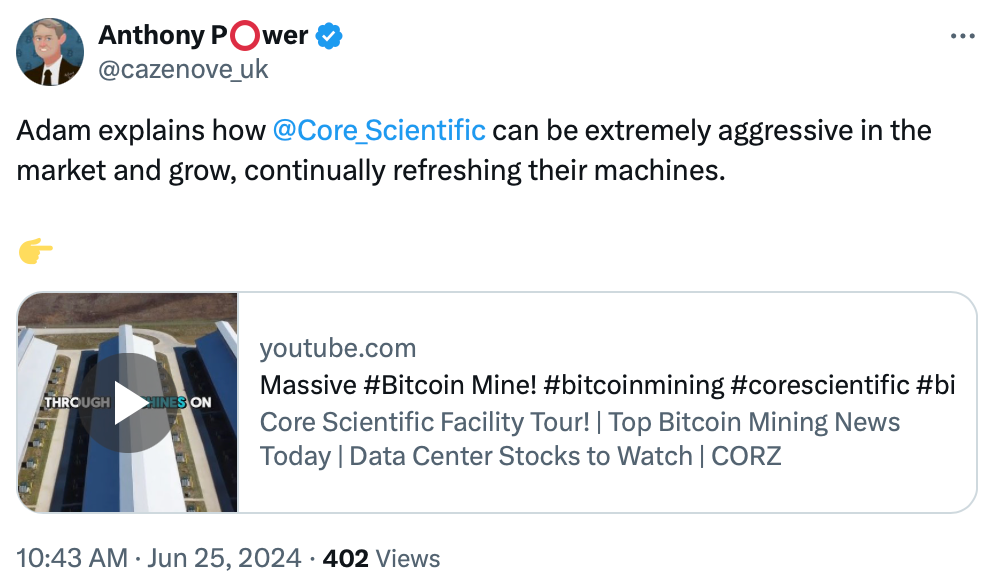Click the tweet text about refreshing machines
1000x588 pixels.
pyautogui.click(x=473, y=151)
